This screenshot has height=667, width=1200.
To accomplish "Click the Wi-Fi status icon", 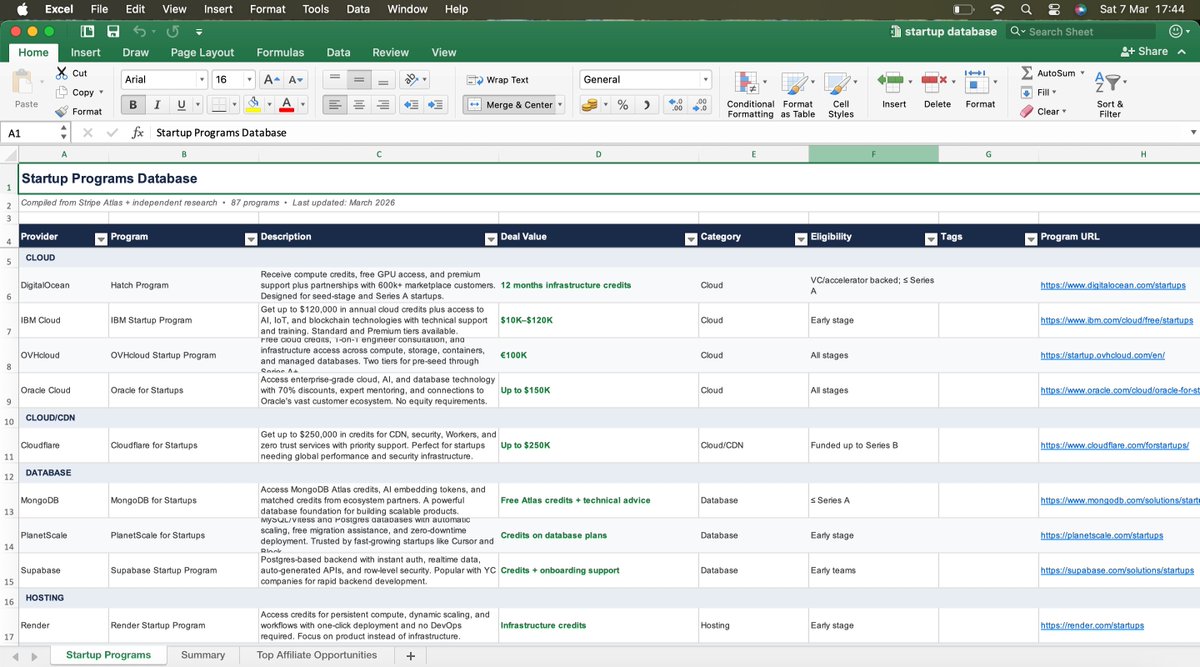I will click(x=996, y=9).
